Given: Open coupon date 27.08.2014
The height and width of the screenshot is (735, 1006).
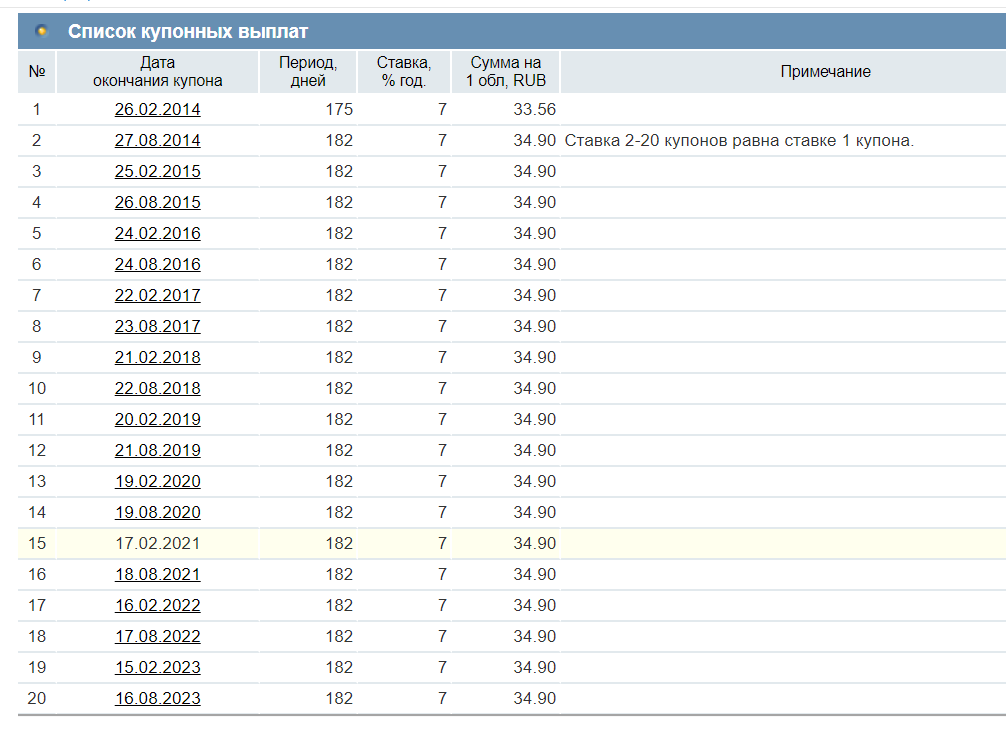Looking at the screenshot, I should coord(157,140).
